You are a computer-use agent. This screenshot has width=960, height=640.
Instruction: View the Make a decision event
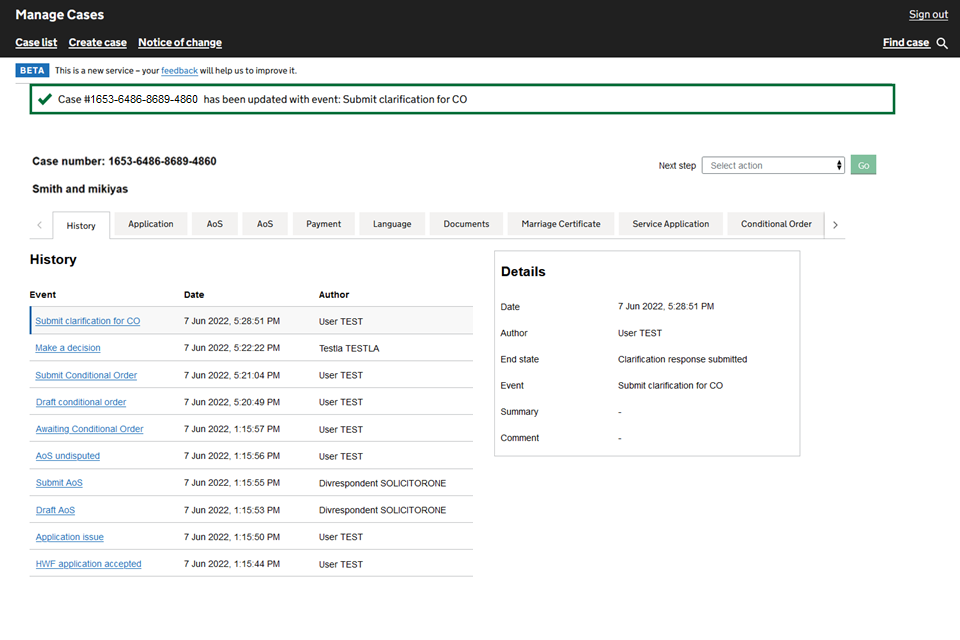tap(68, 348)
